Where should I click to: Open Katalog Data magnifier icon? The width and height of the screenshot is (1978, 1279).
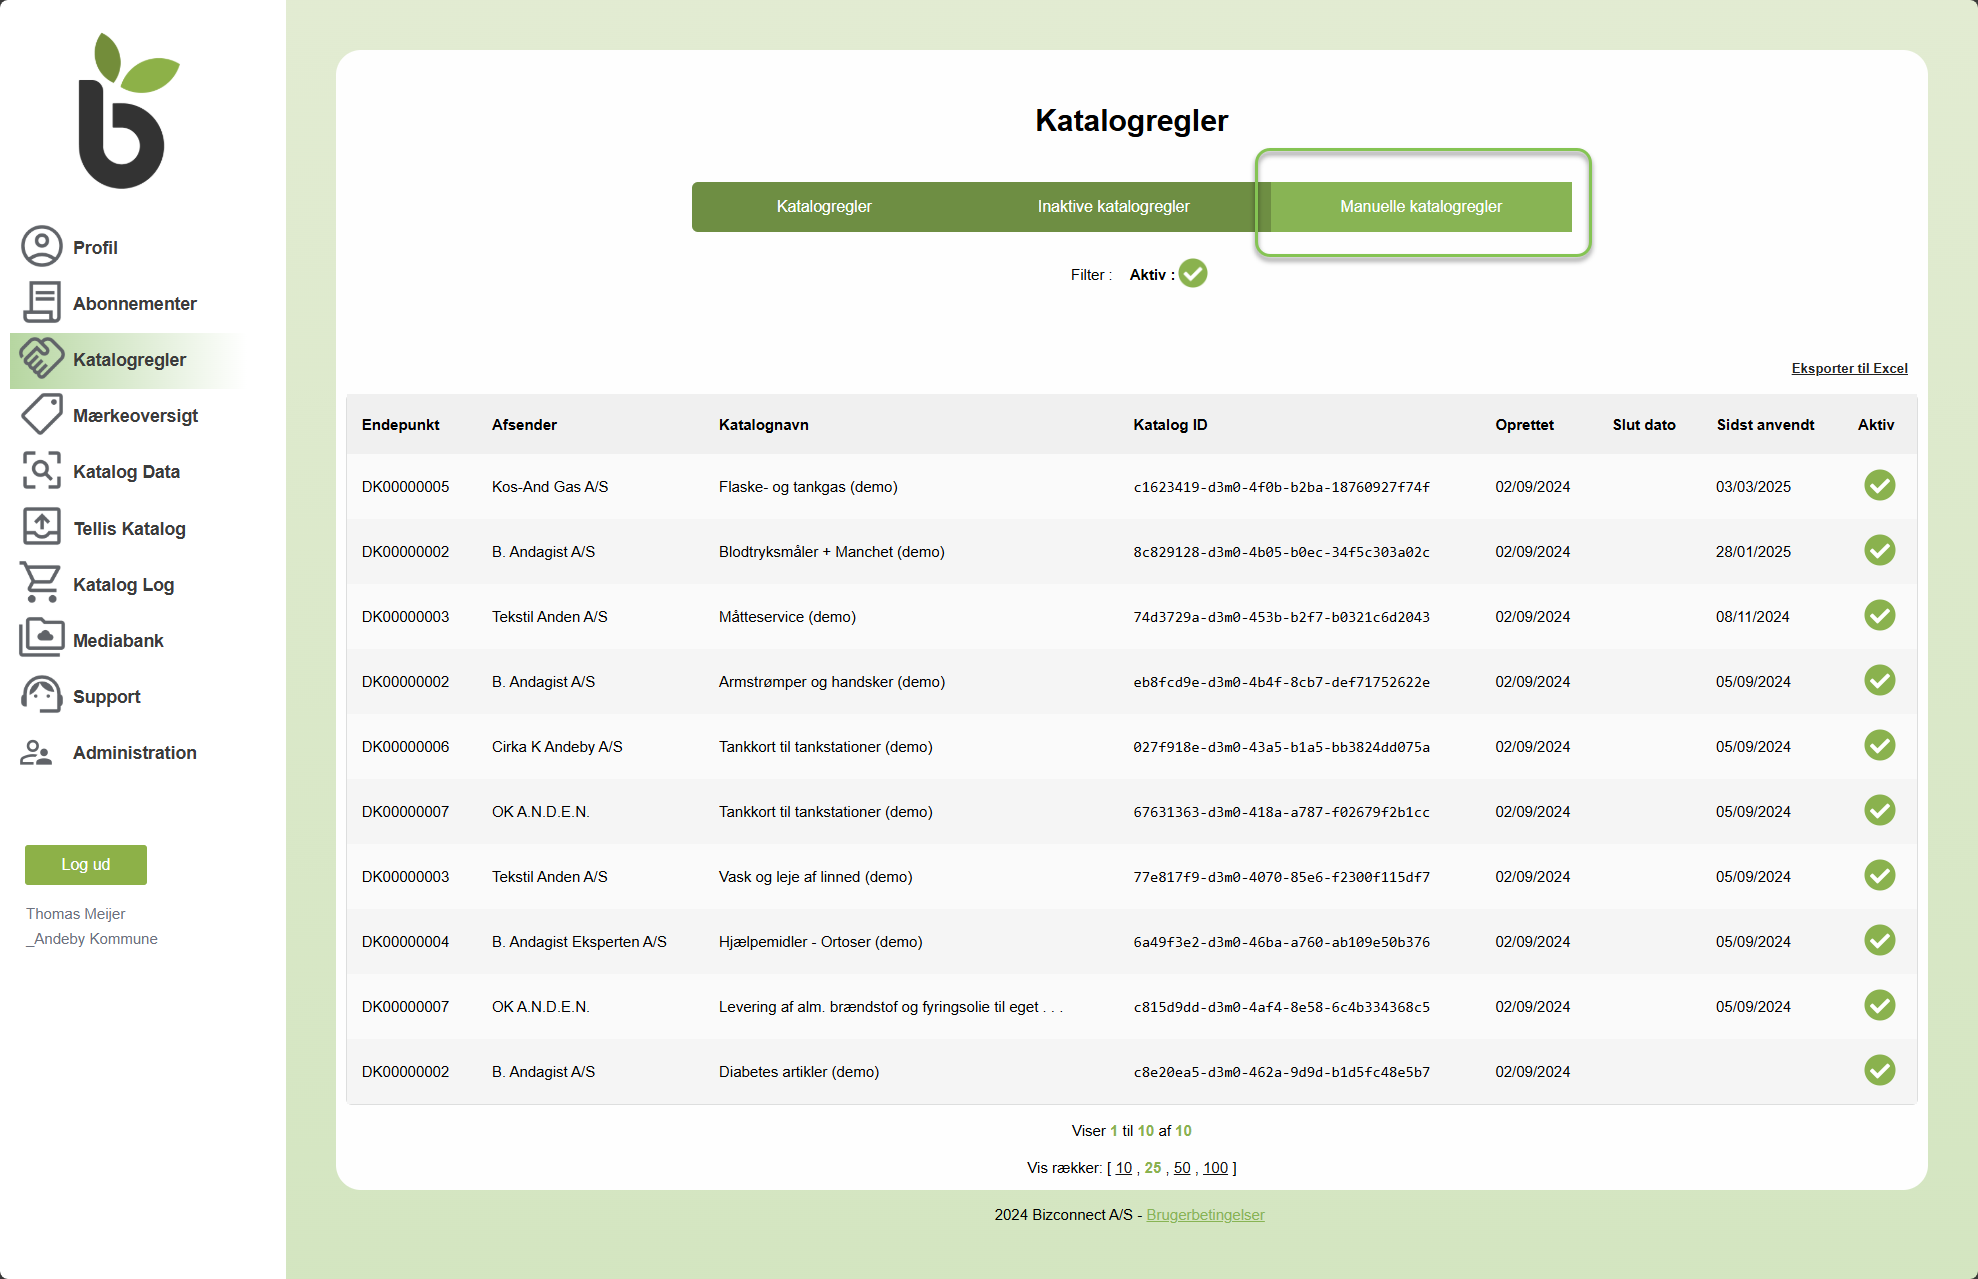pyautogui.click(x=42, y=470)
